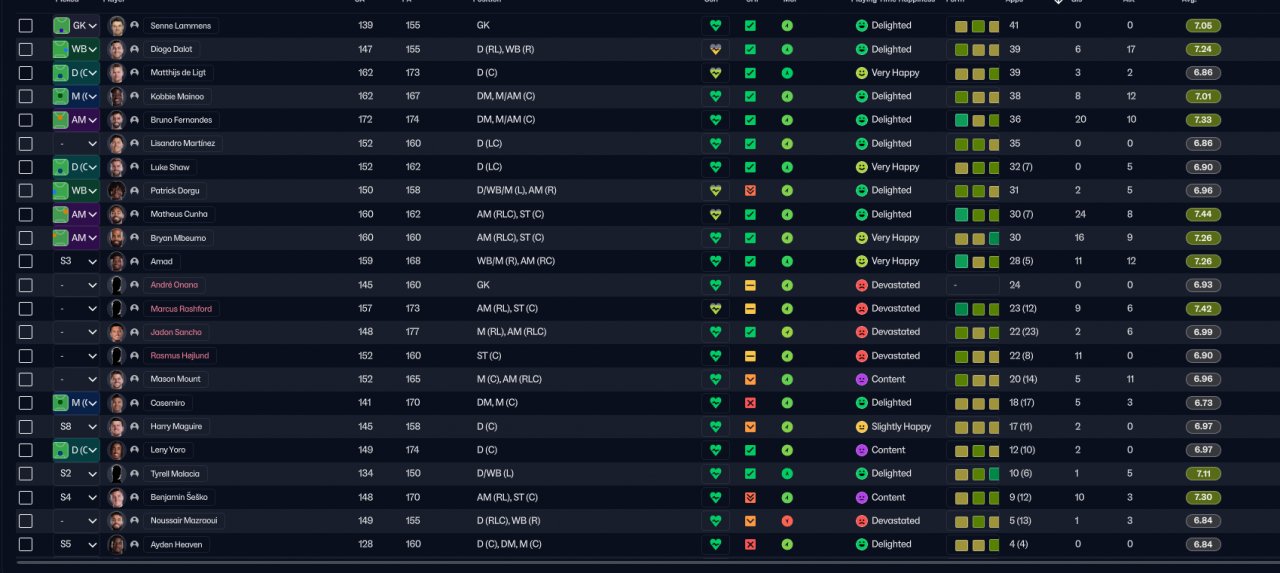Tick the checkbox for Senne Lammens
This screenshot has width=1280, height=573.
tap(26, 25)
